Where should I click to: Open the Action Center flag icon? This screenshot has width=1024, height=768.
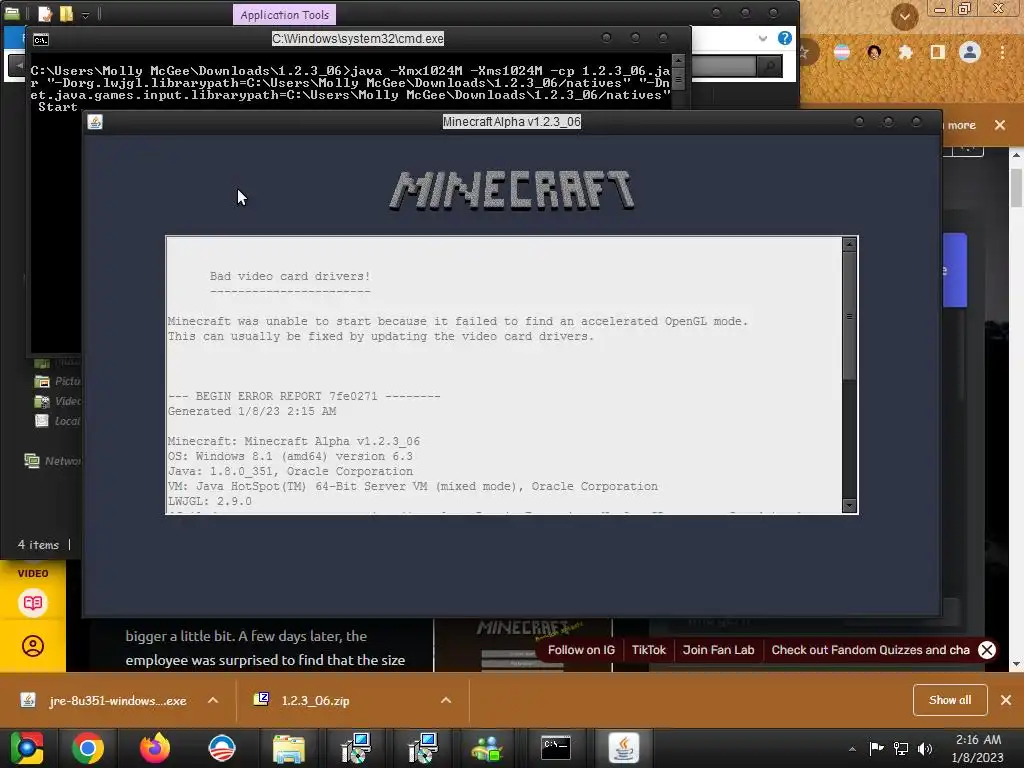click(876, 748)
